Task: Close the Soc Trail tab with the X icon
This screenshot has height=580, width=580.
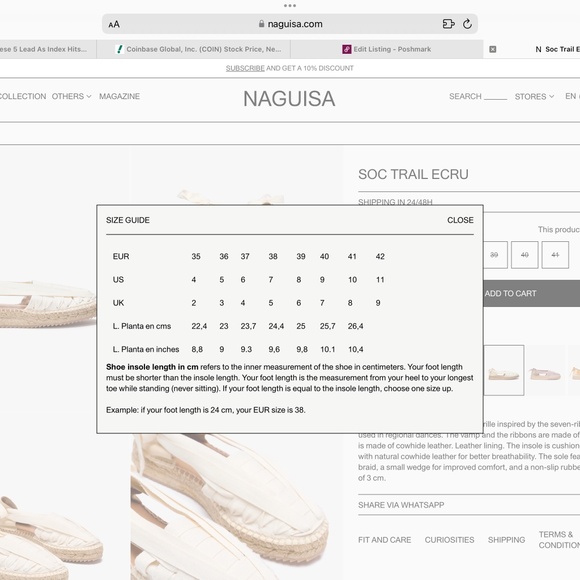Action: [493, 49]
